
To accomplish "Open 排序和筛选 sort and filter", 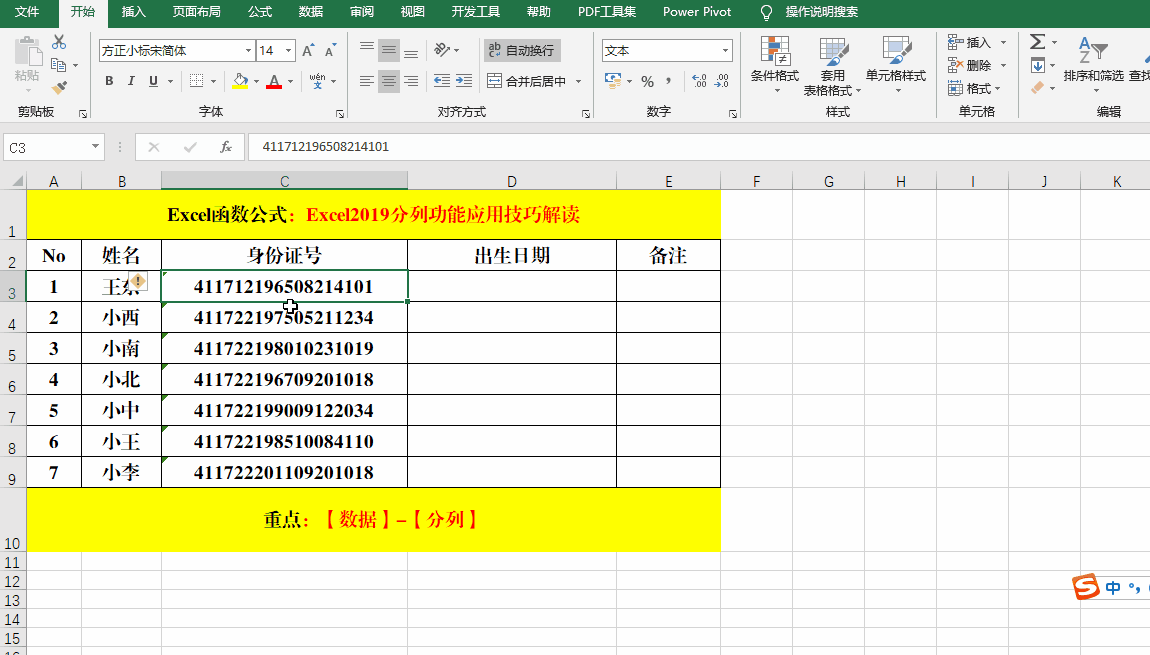I will coord(1093,63).
